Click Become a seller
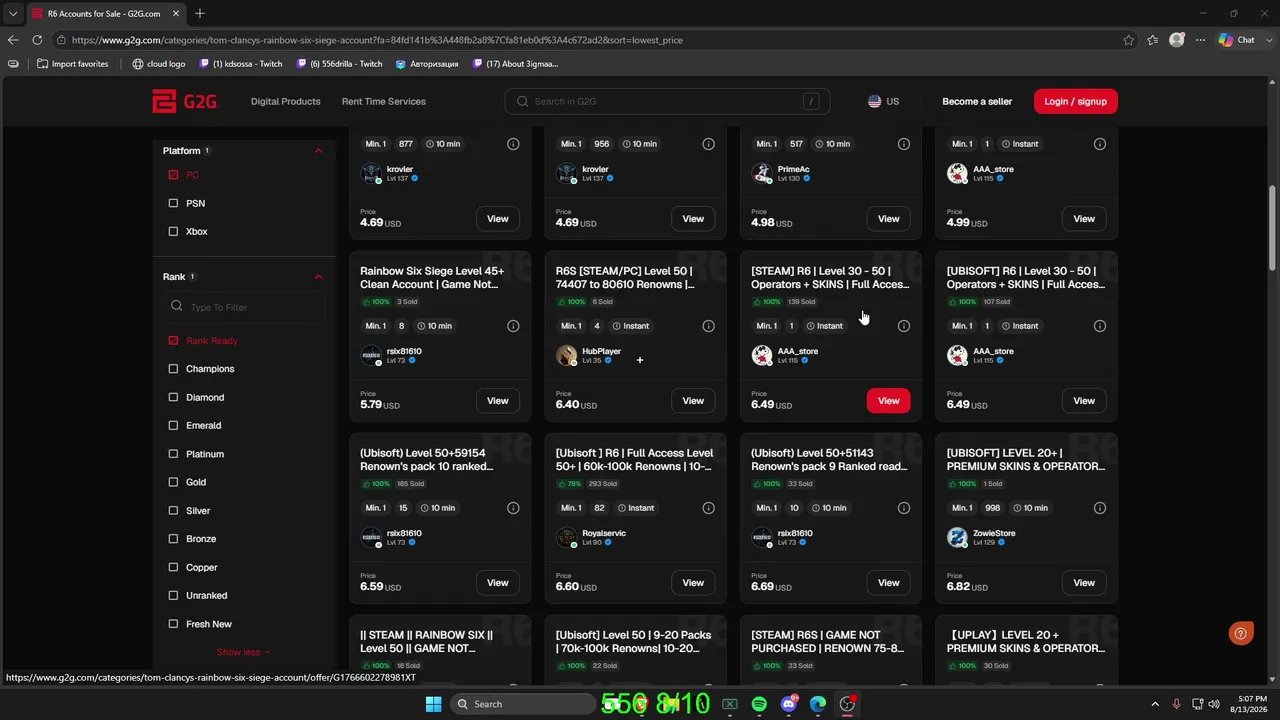The width and height of the screenshot is (1280, 720). pyautogui.click(x=977, y=101)
